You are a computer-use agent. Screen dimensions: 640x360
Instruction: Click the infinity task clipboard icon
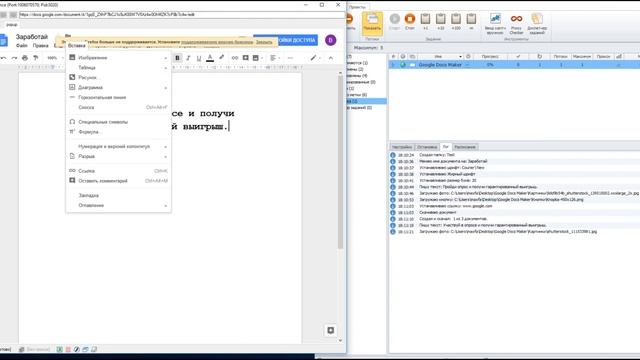(471, 22)
